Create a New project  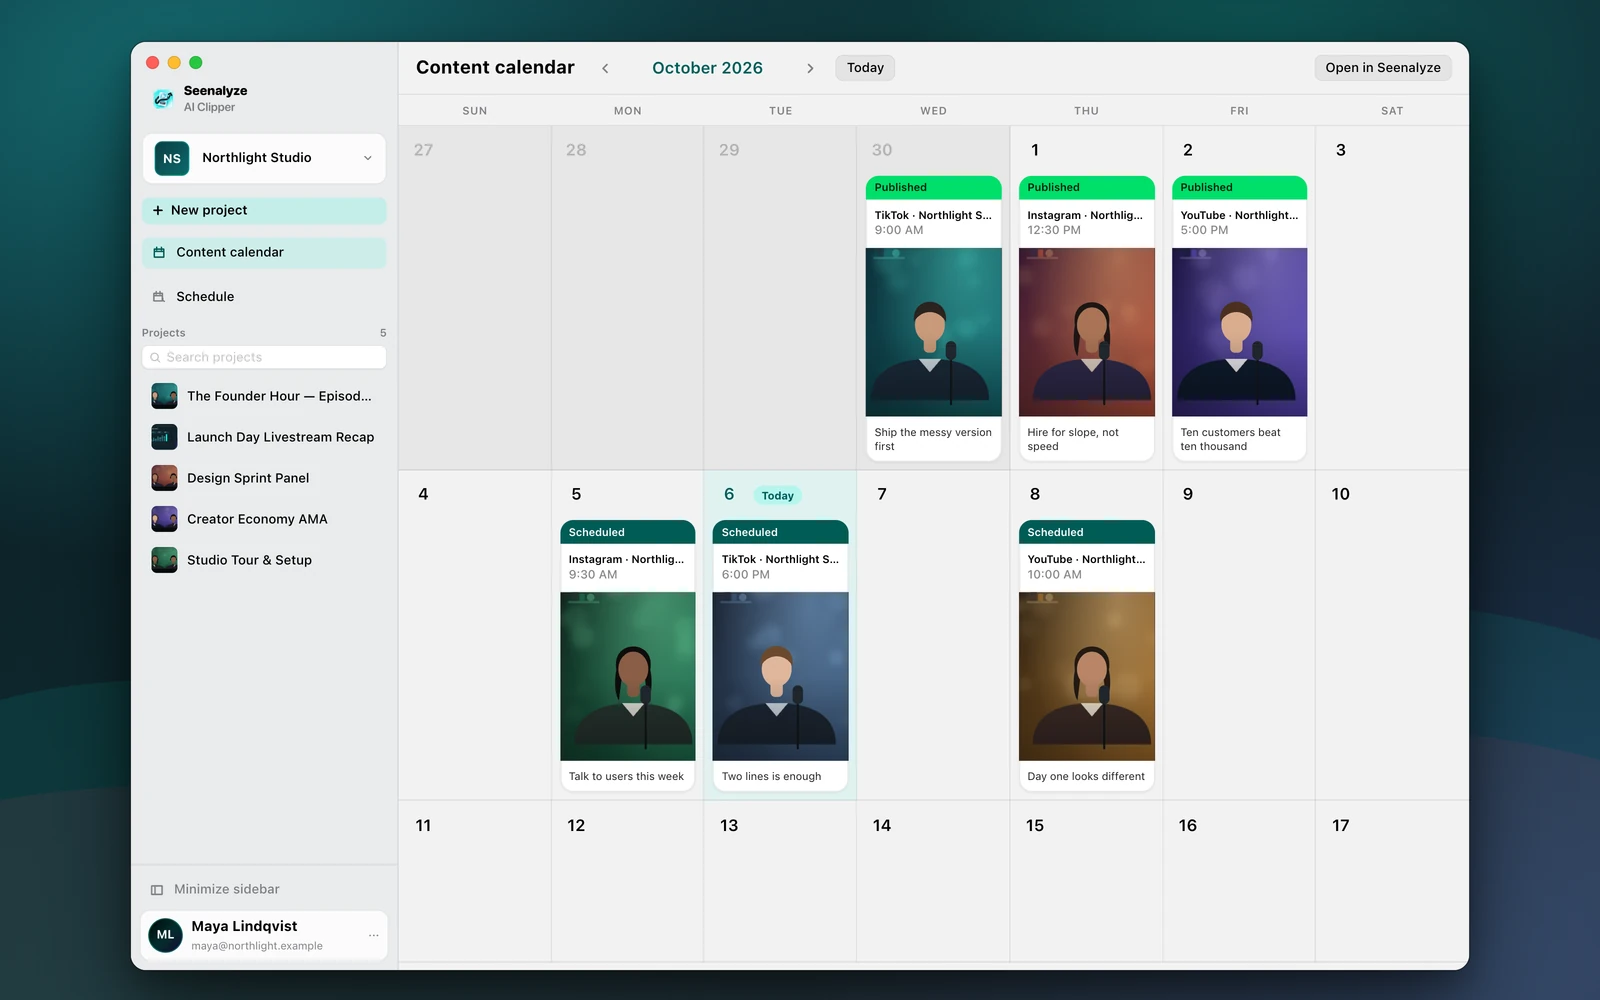(264, 210)
